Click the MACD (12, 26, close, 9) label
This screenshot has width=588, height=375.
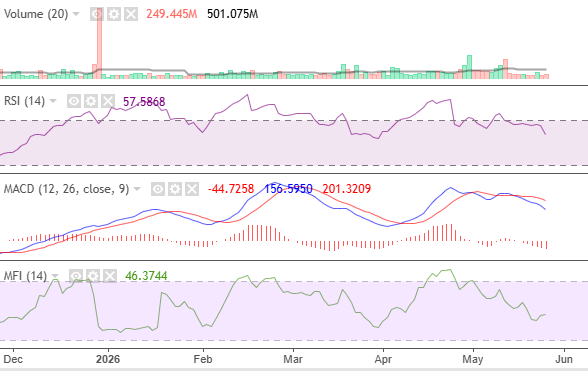(66, 189)
